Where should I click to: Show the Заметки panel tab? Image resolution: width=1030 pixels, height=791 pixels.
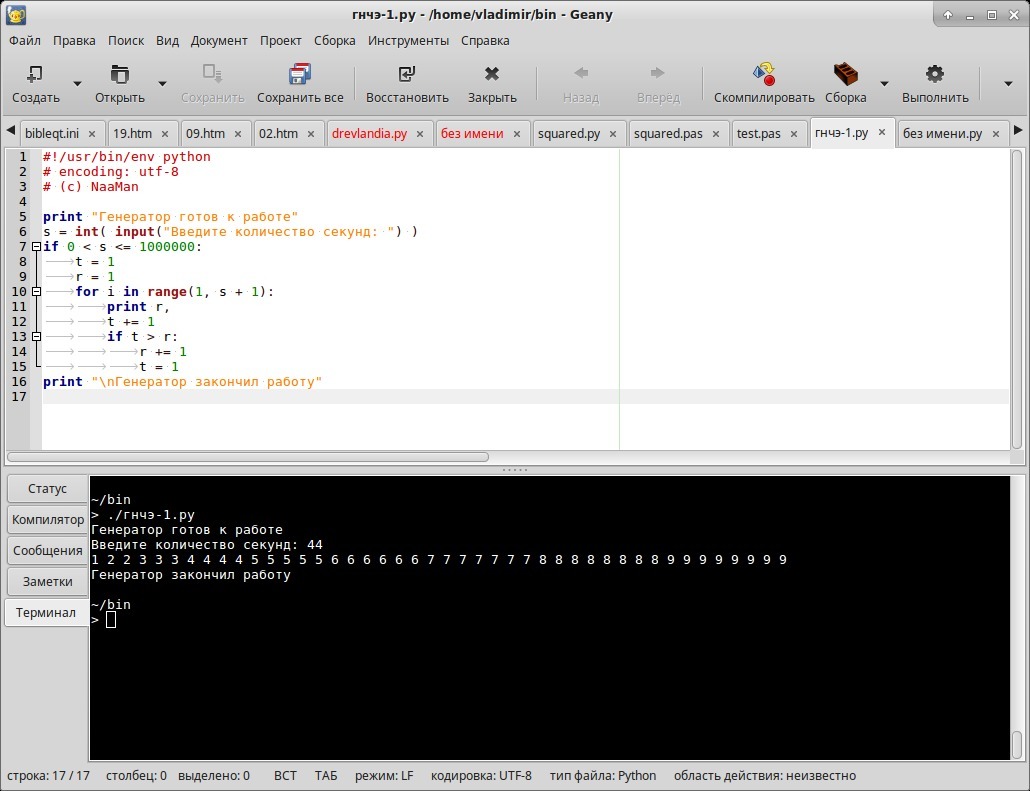click(47, 581)
